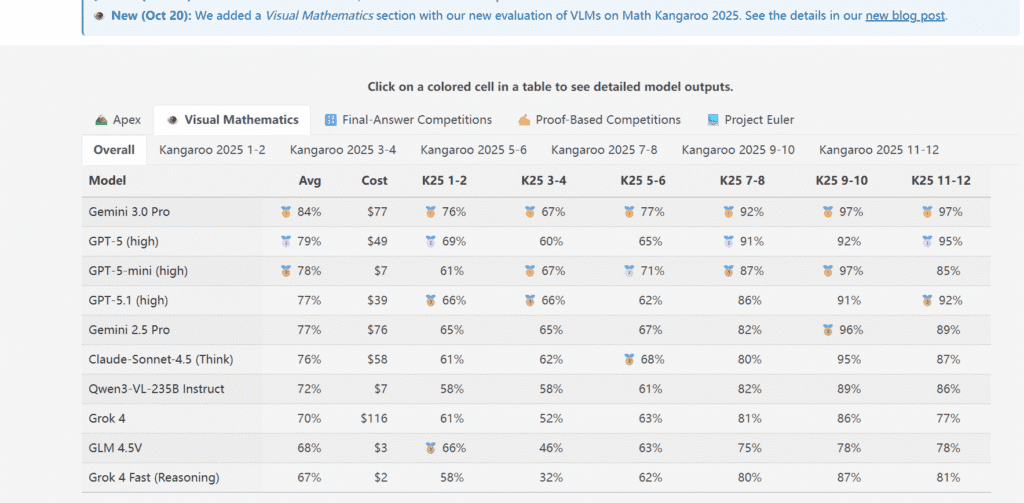Image resolution: width=1024 pixels, height=503 pixels.
Task: Follow the new blog post link
Action: 905,16
